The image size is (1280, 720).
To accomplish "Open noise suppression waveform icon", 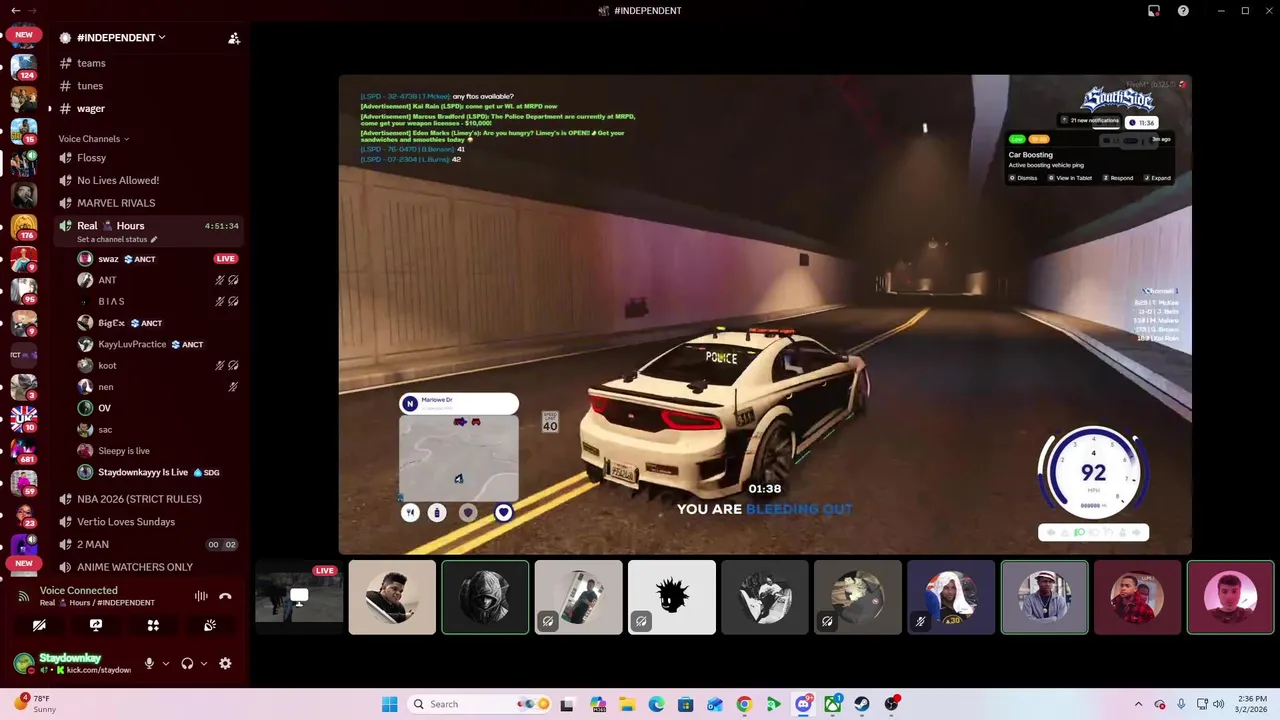I will pos(201,596).
